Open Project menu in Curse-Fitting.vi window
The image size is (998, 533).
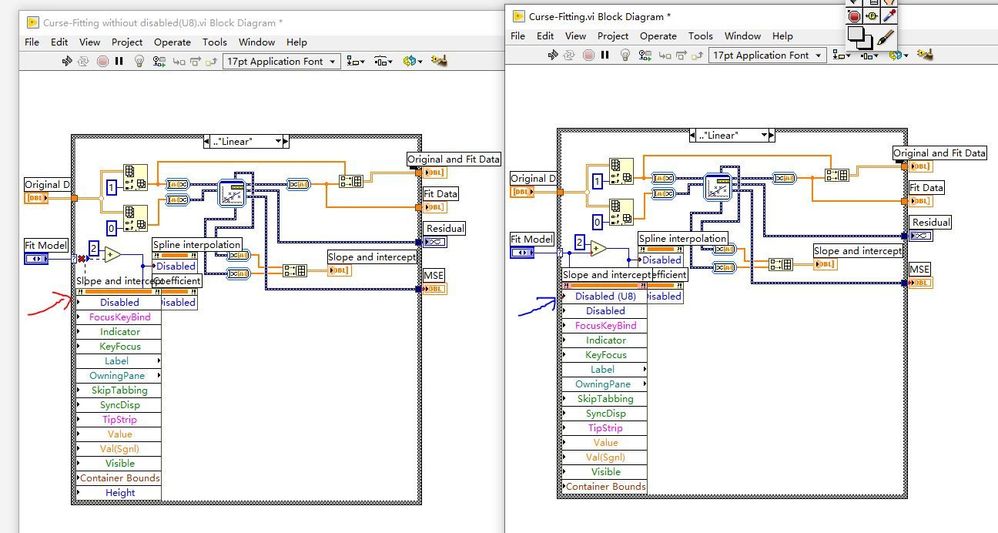point(613,36)
